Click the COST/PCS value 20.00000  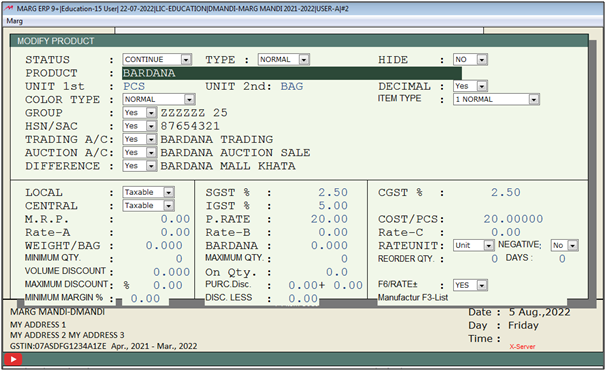[x=513, y=219]
